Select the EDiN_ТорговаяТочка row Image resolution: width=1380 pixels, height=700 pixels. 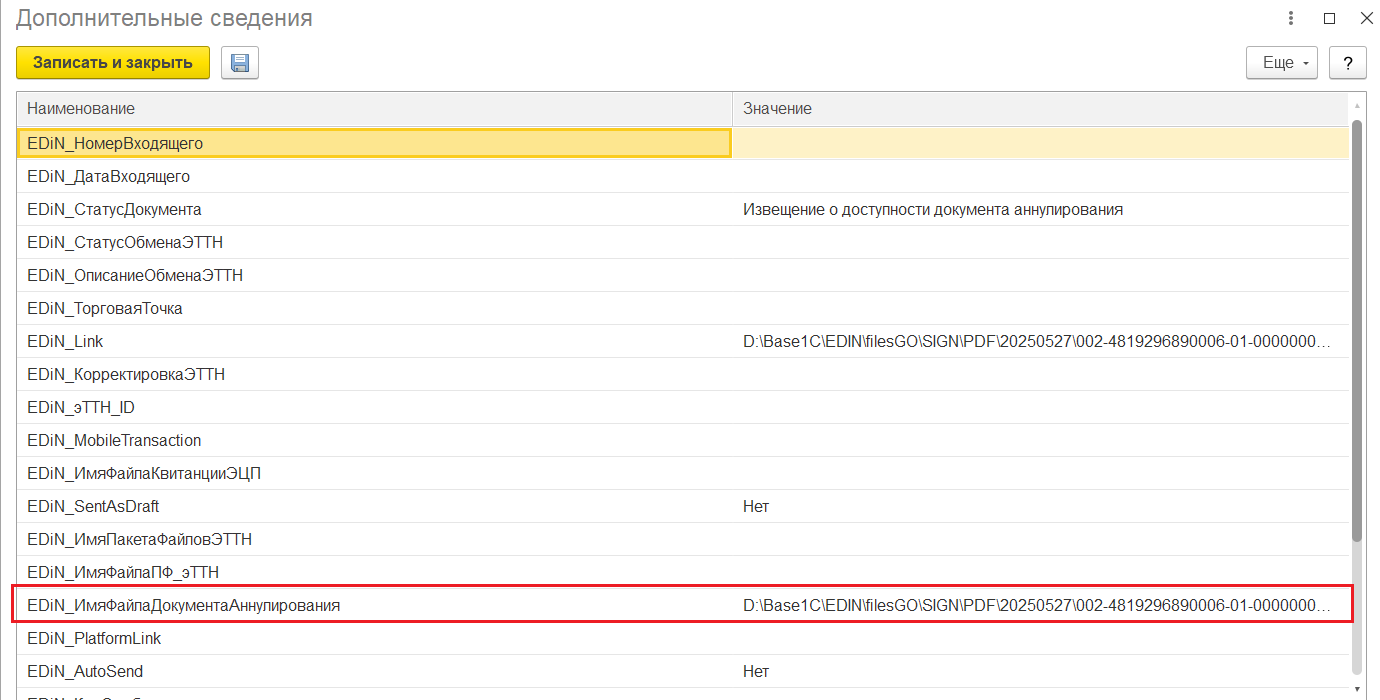pos(683,308)
